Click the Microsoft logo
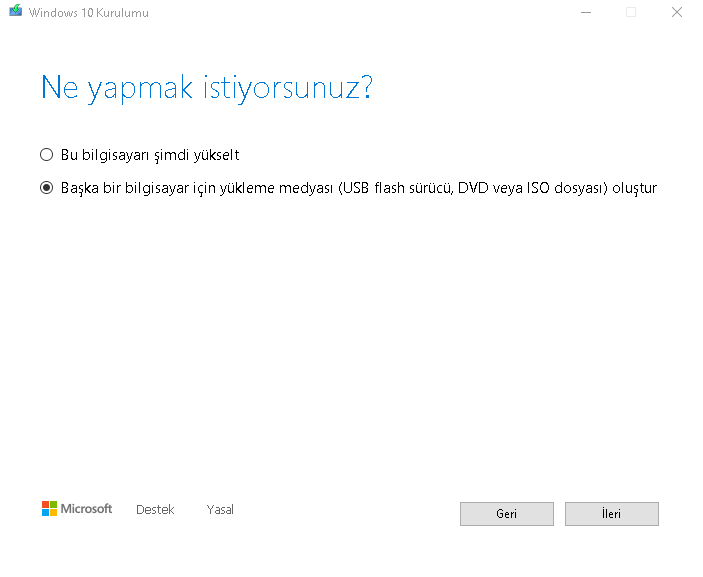 click(x=77, y=509)
